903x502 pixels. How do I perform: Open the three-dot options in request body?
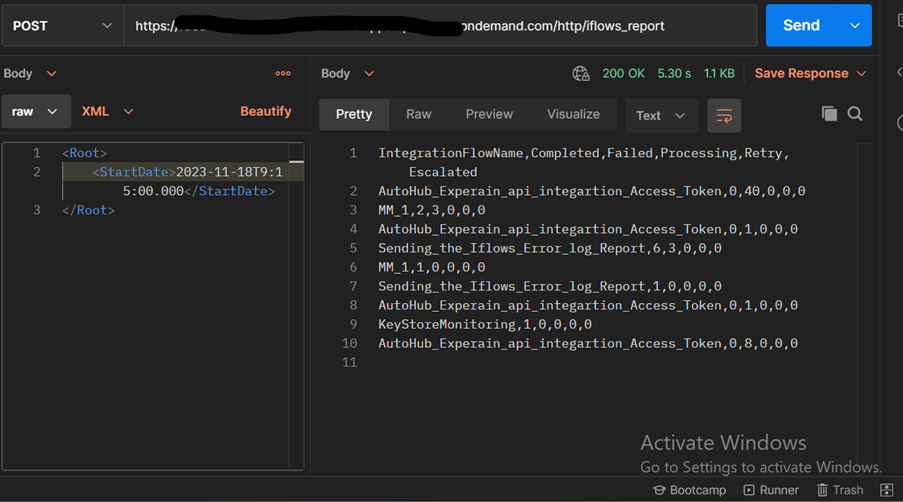283,73
